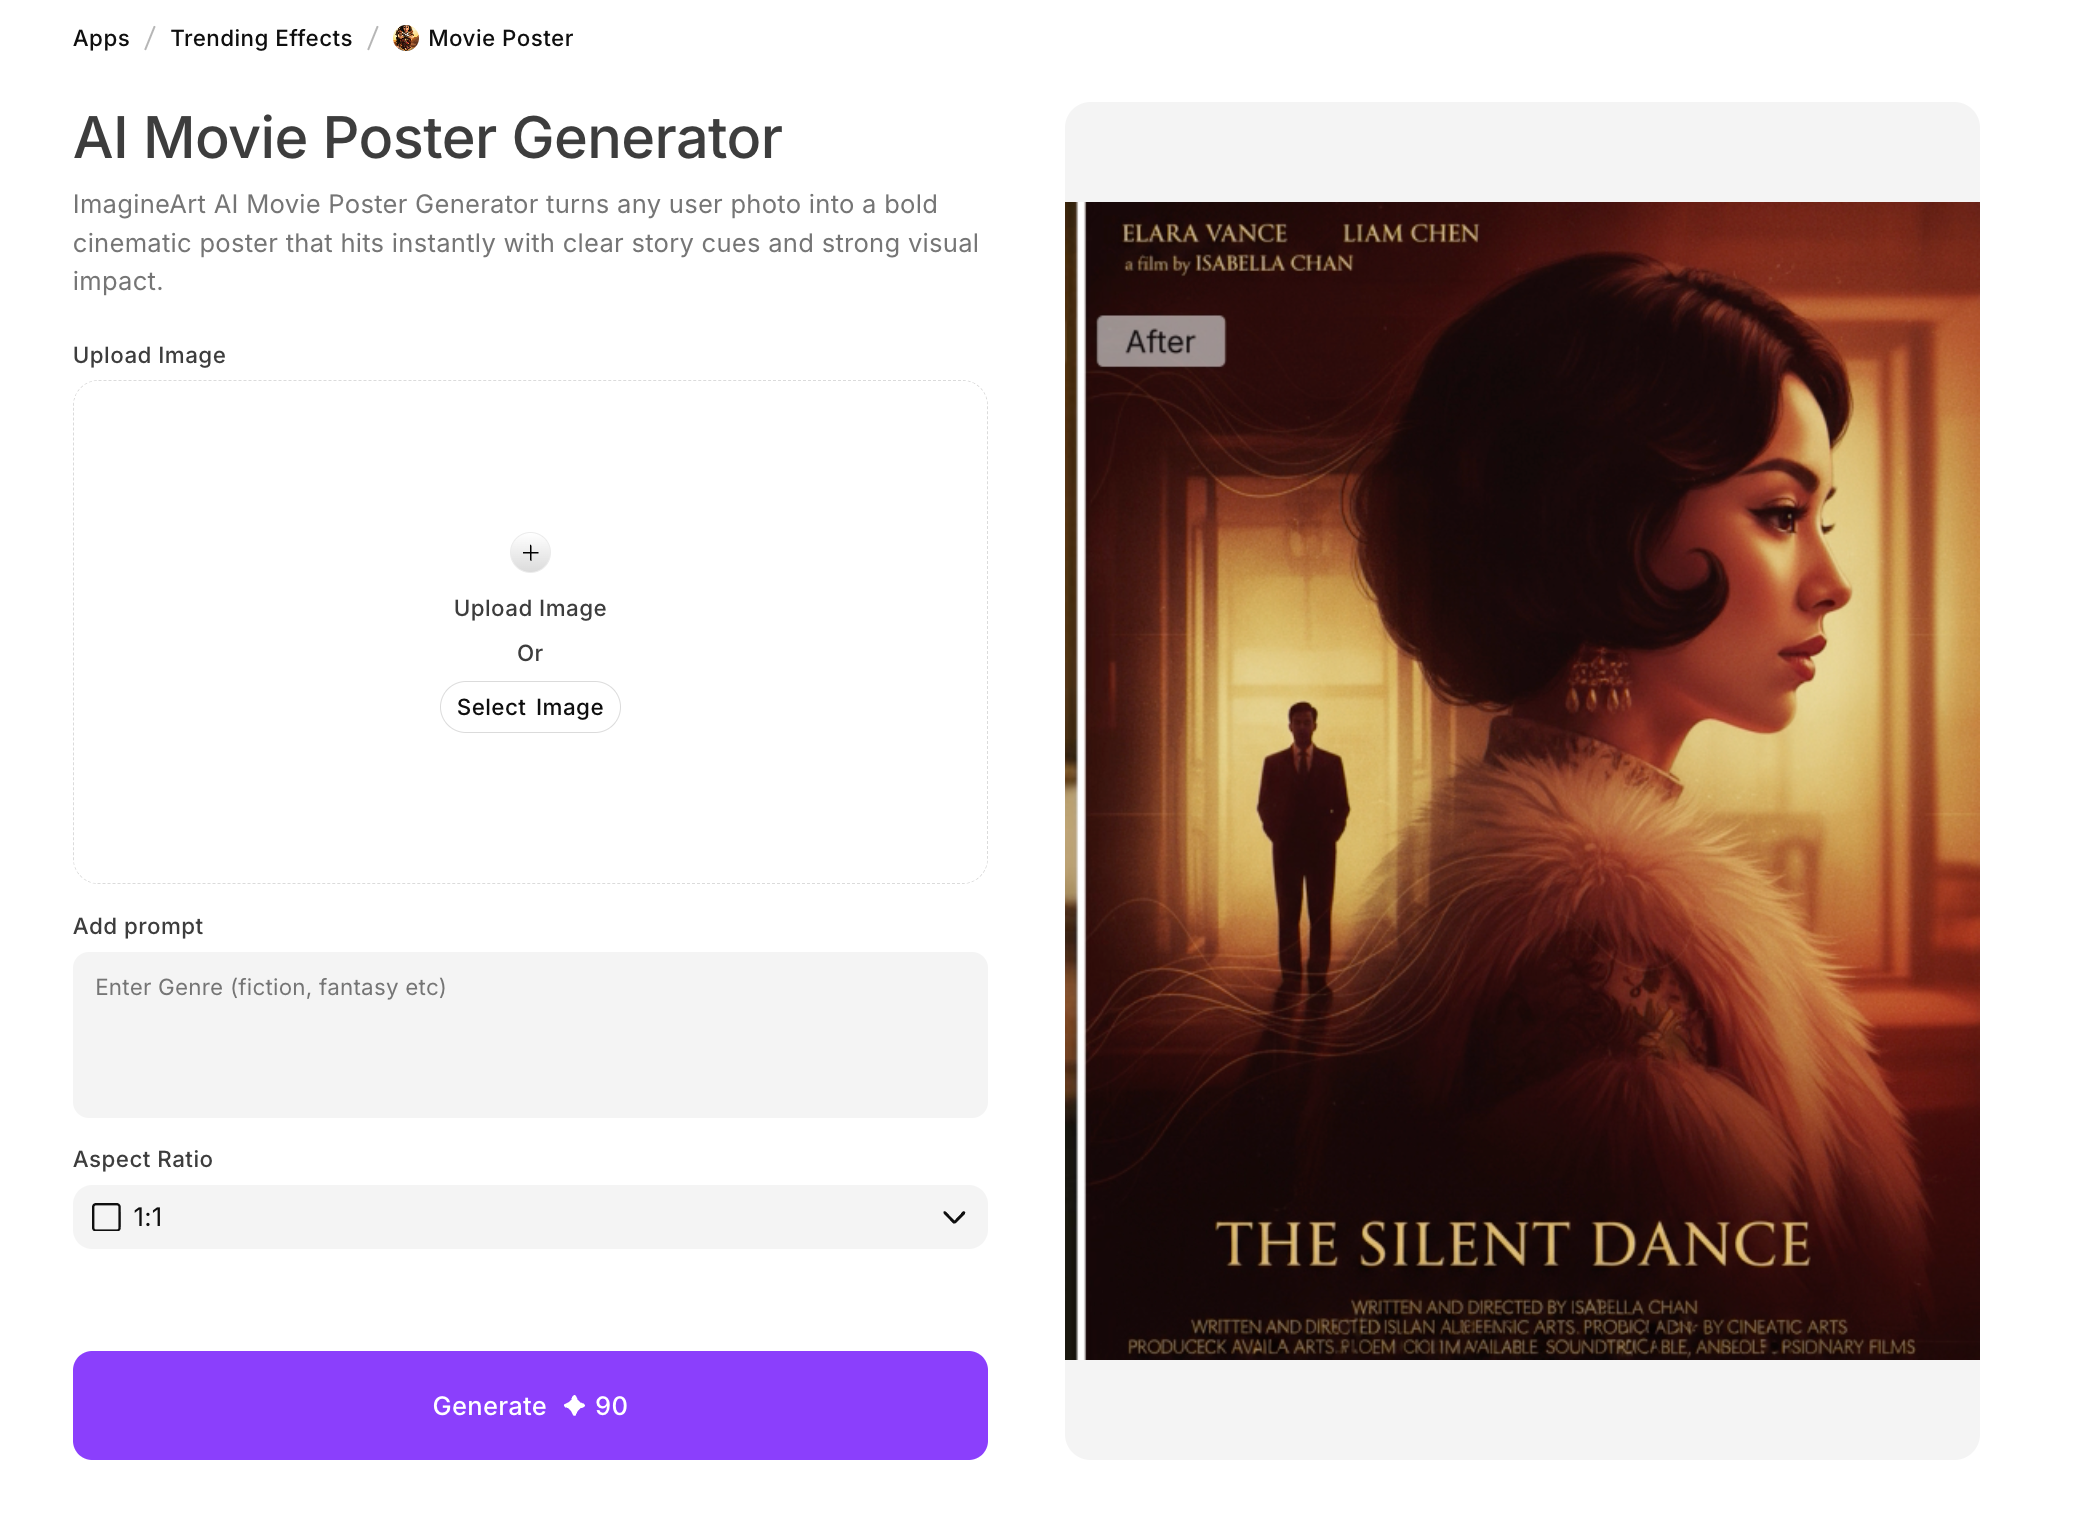
Task: Click the After label badge
Action: pos(1160,342)
